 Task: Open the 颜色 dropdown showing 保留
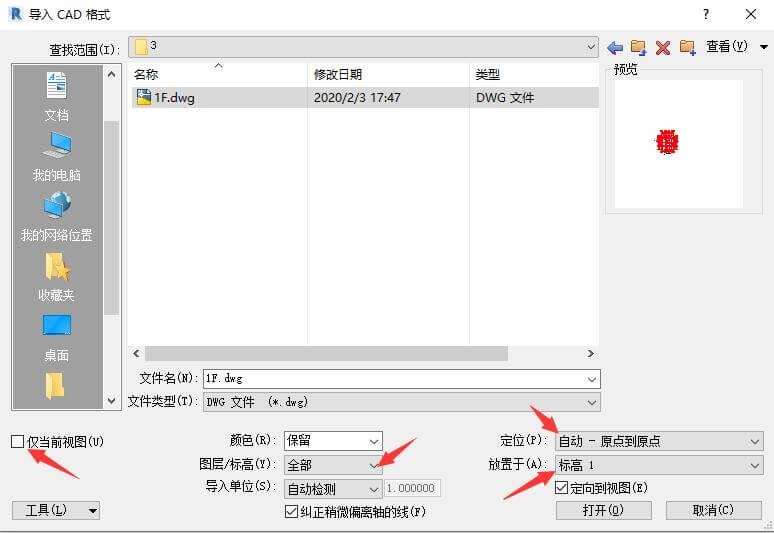(x=333, y=441)
